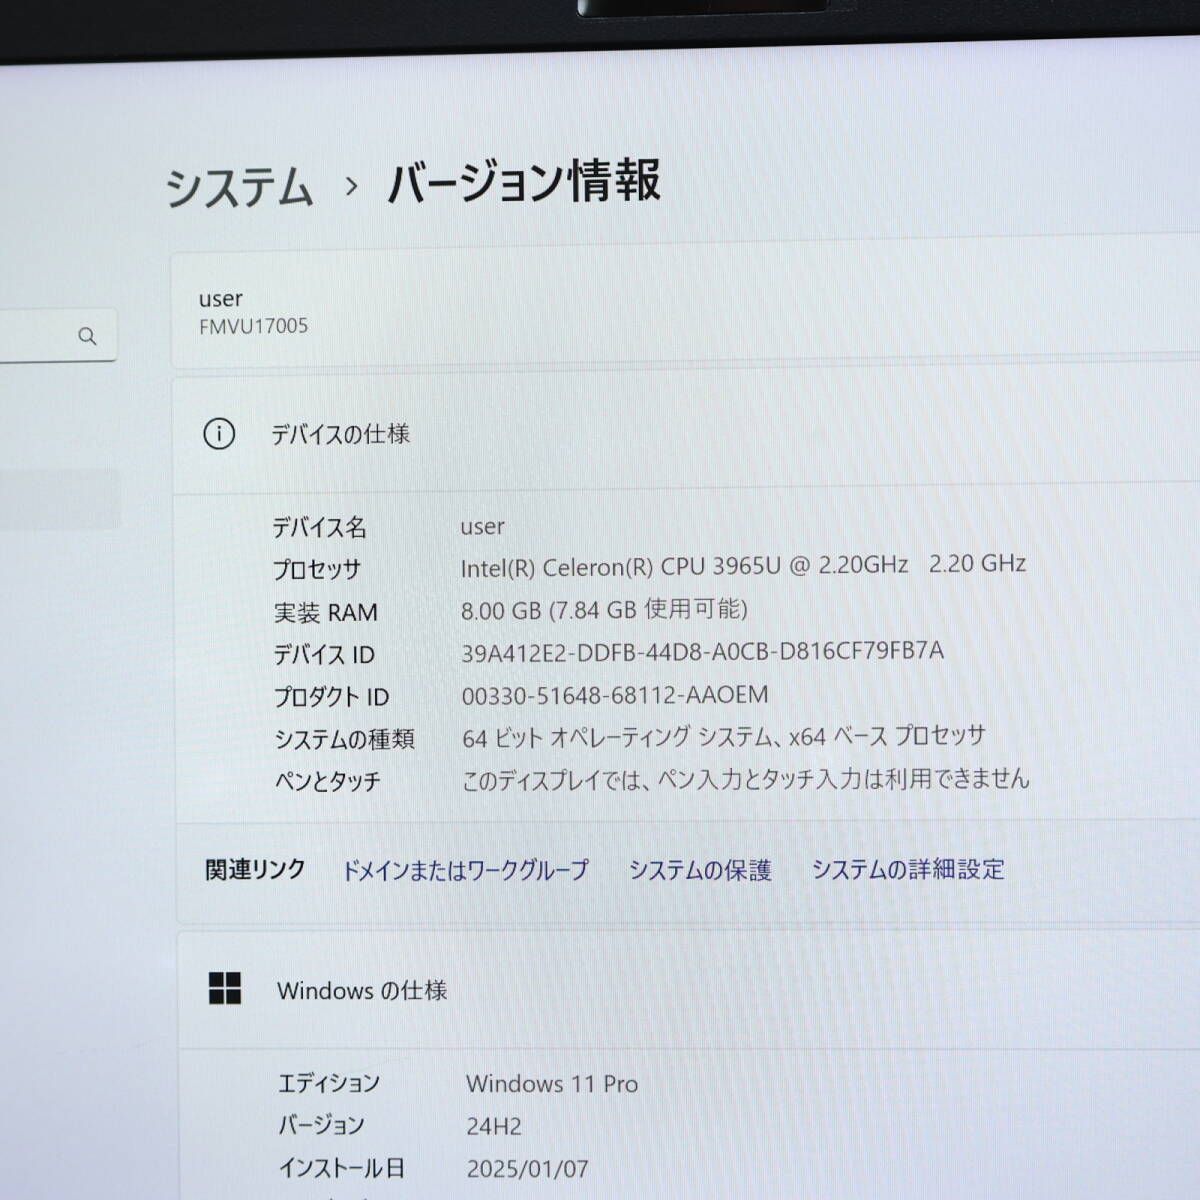Click the device name value user in specifications
Screen dimensions: 1200x1200
[x=482, y=527]
